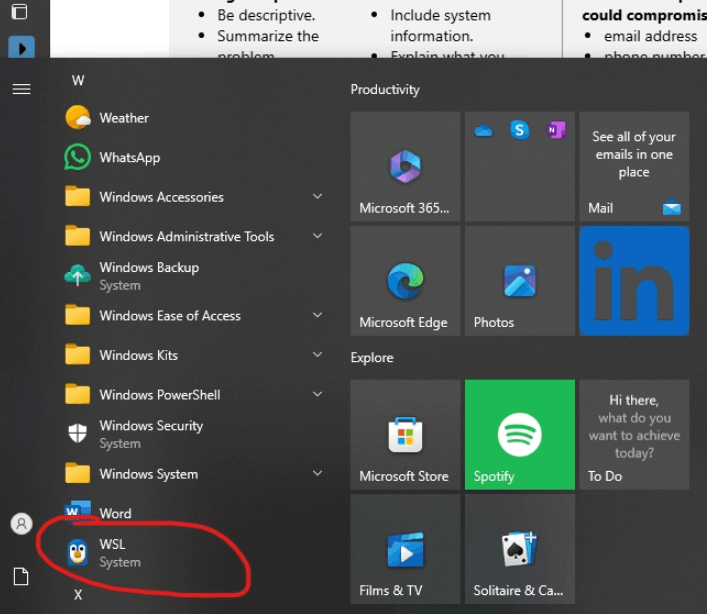
Task: Open the Films & TV tile
Action: click(405, 549)
